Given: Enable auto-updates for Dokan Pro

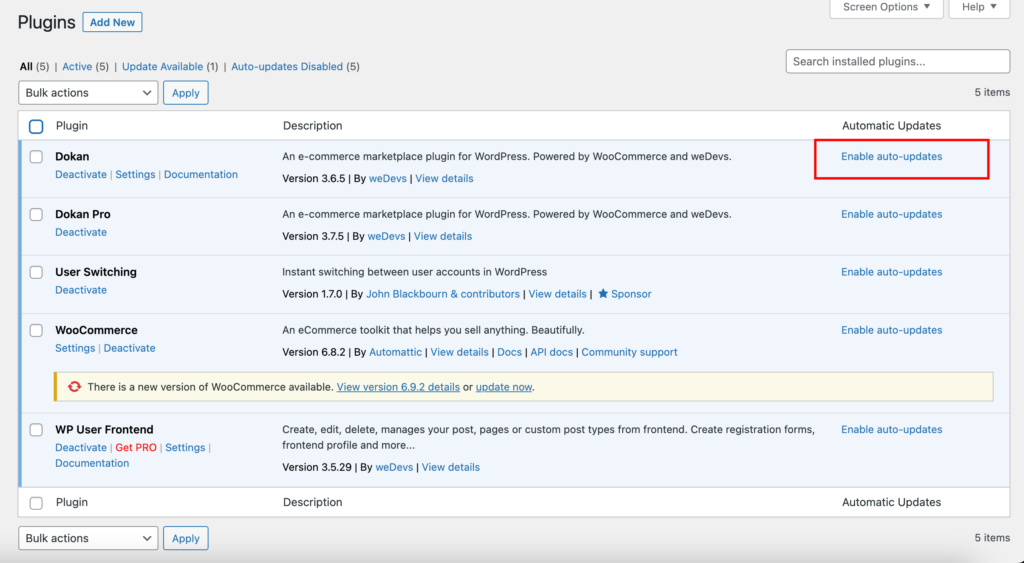Looking at the screenshot, I should tap(891, 214).
